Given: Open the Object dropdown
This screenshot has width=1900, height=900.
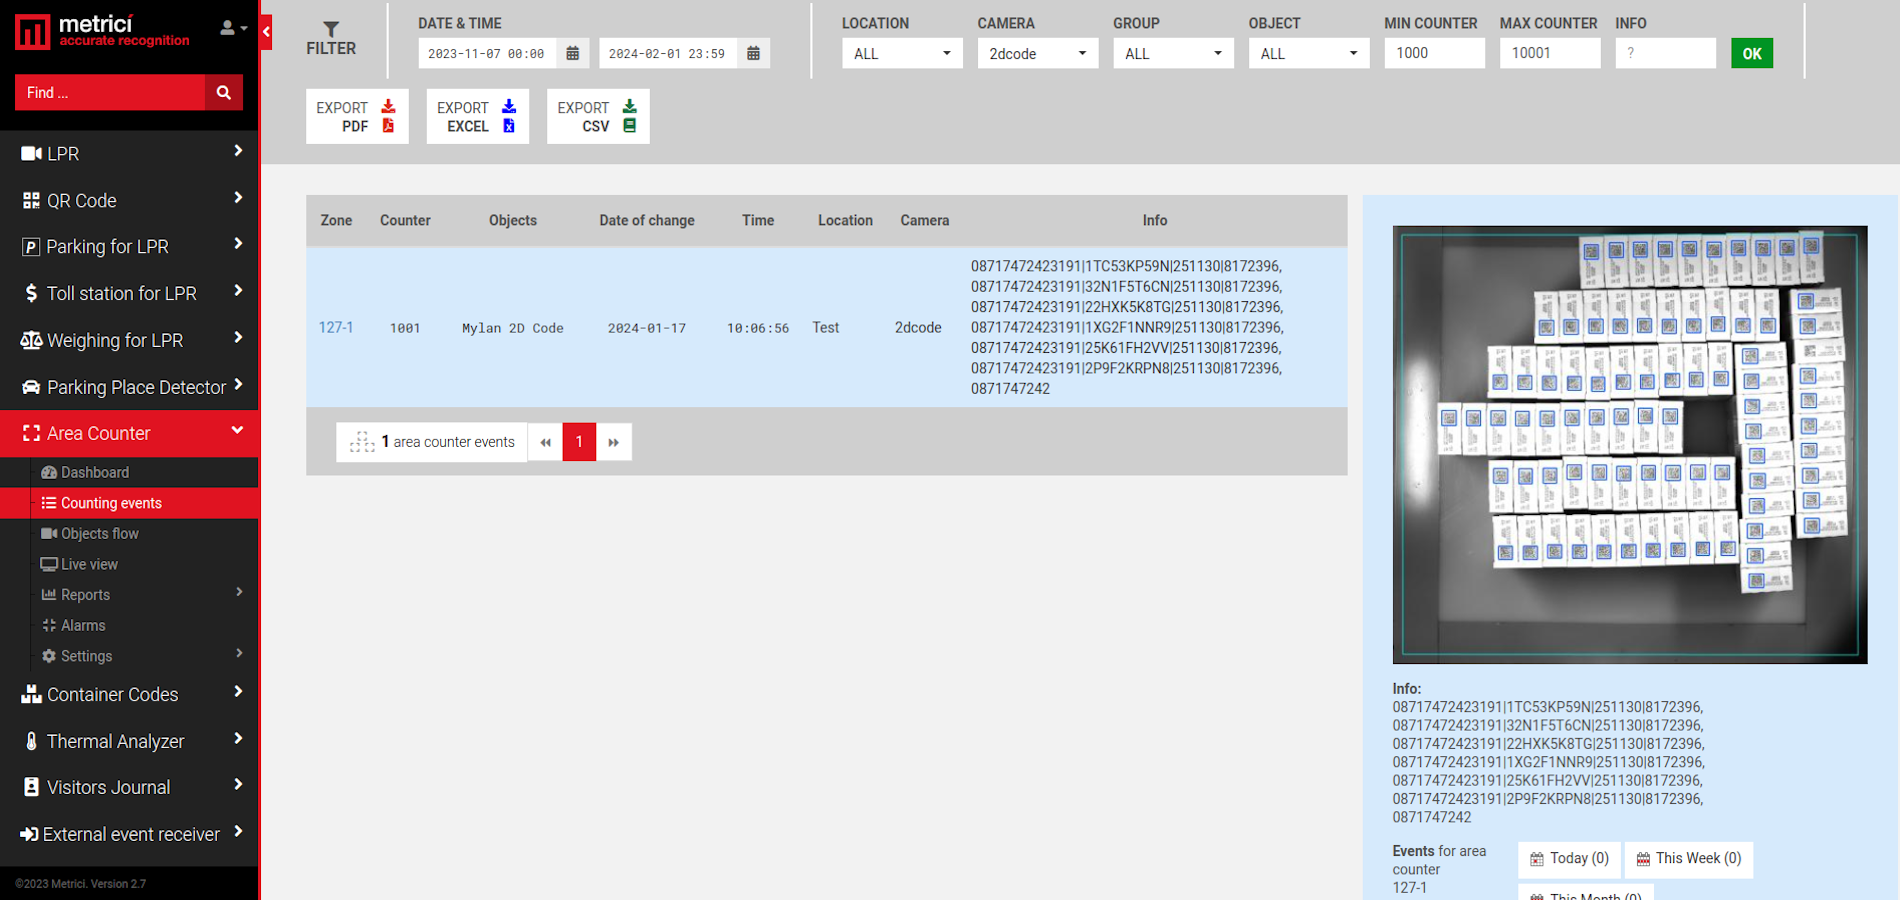Looking at the screenshot, I should tap(1309, 53).
